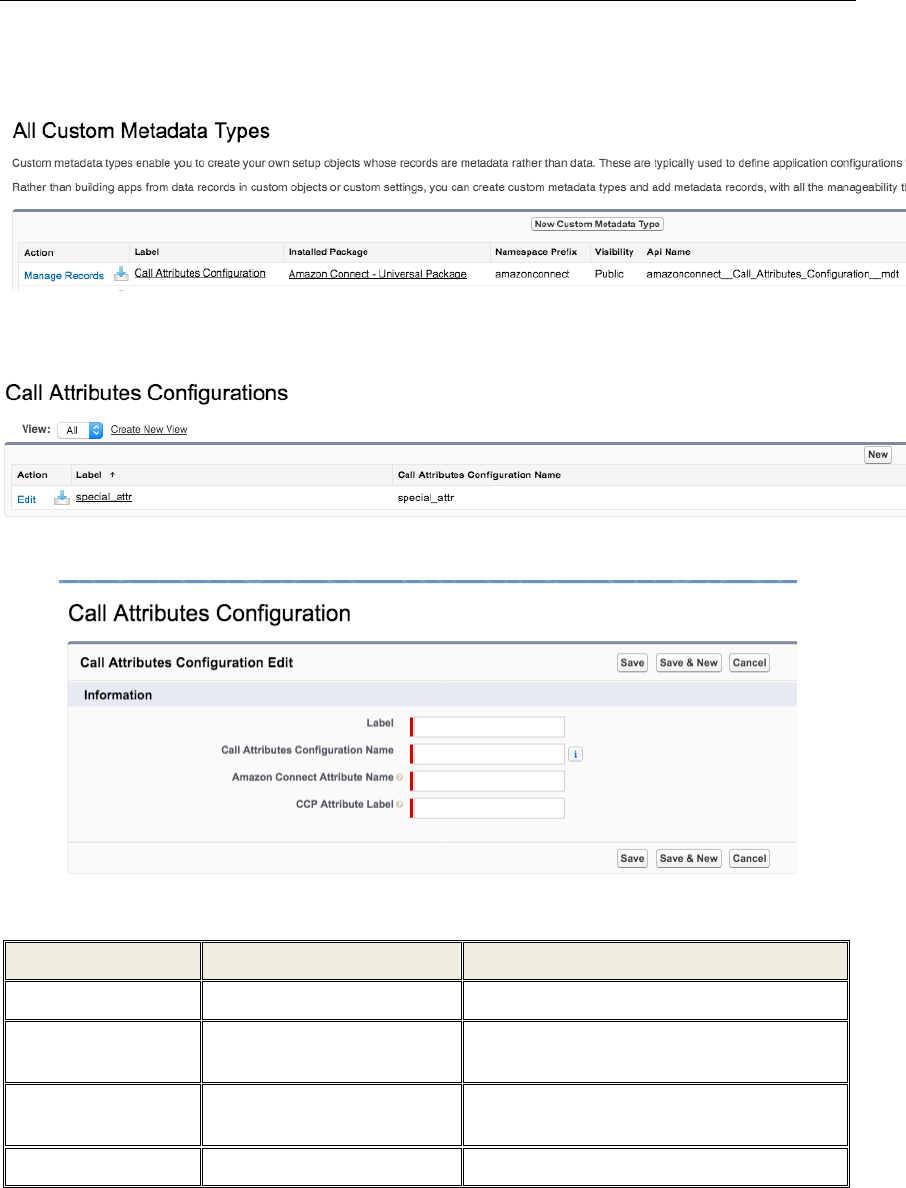Viewport: 906px width, 1188px height.
Task: Click the New Custom Metadata Type button
Action: pyautogui.click(x=598, y=224)
